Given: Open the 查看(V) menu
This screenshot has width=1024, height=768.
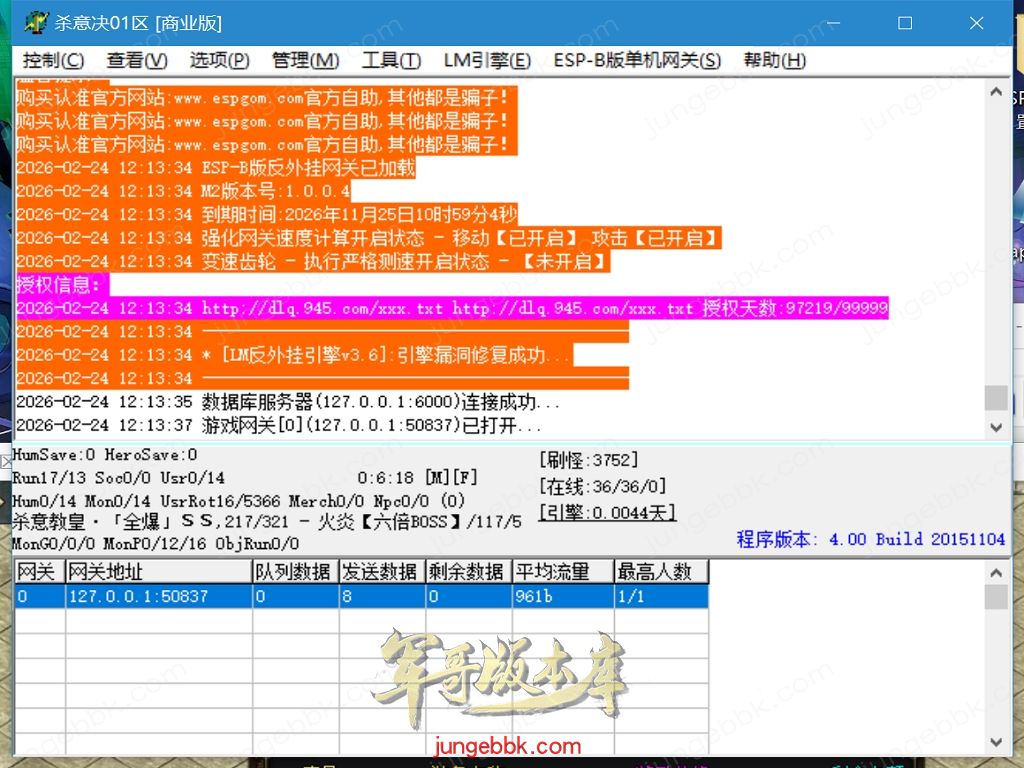Looking at the screenshot, I should coord(137,60).
